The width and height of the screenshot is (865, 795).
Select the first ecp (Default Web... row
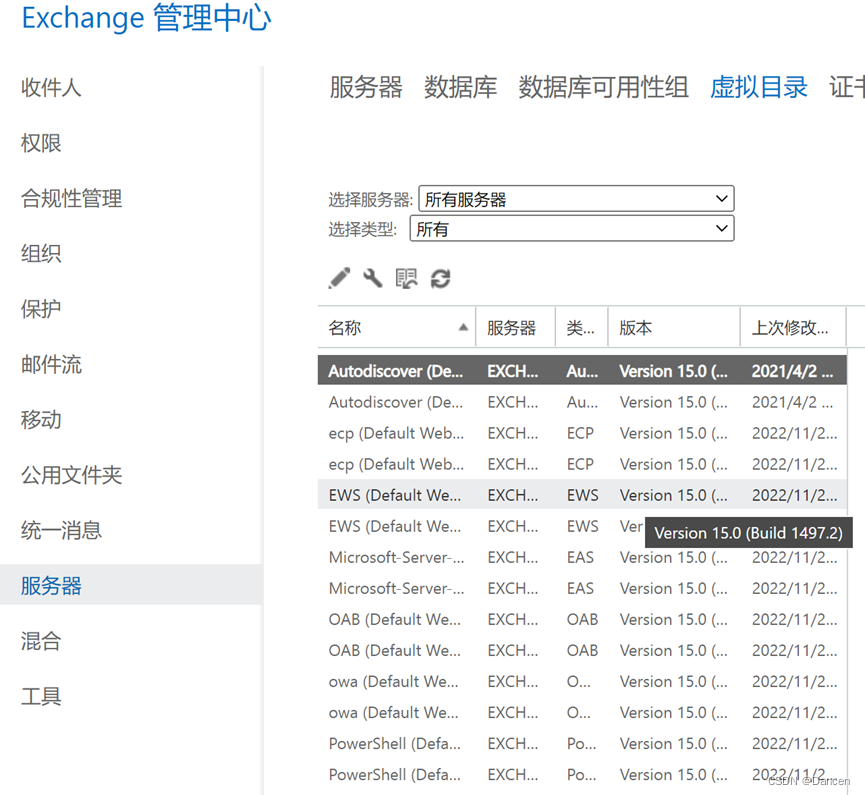click(x=582, y=433)
